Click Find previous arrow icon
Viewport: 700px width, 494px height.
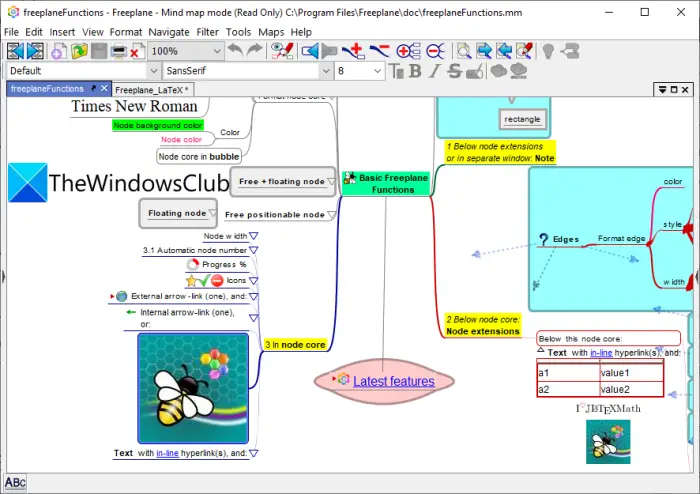[x=504, y=51]
